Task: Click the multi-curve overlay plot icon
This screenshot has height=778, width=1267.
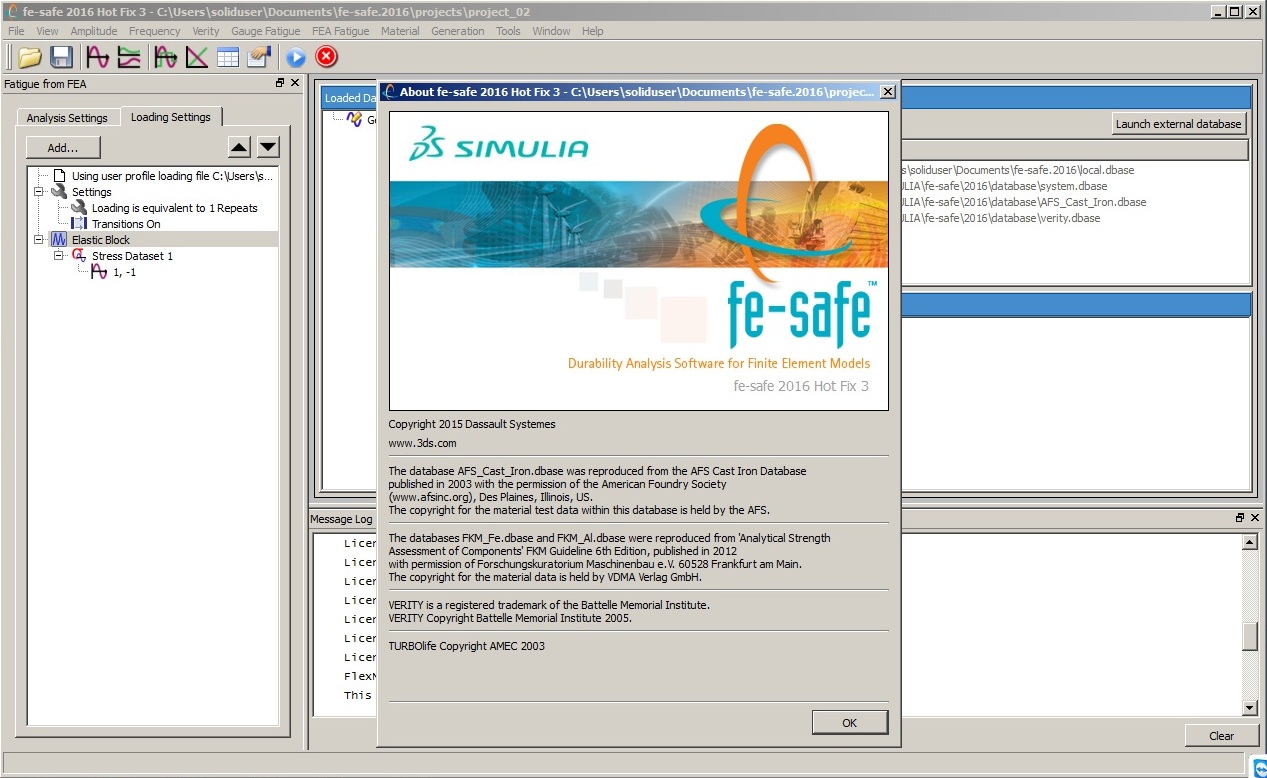Action: click(x=129, y=57)
